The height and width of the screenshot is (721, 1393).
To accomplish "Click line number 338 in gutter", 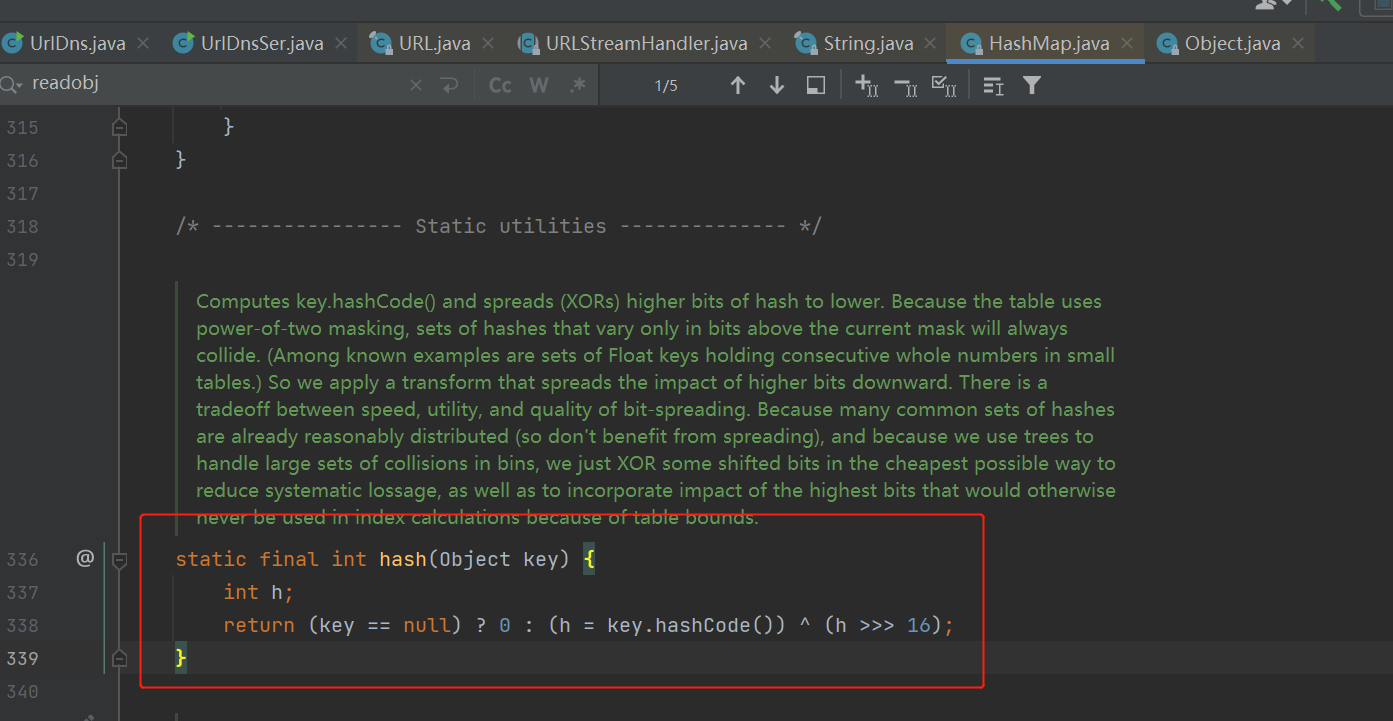I will [22, 625].
